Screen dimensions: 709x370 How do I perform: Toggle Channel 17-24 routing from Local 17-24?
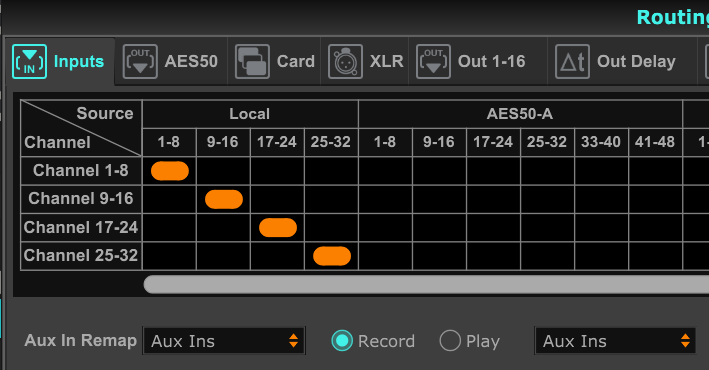278,228
